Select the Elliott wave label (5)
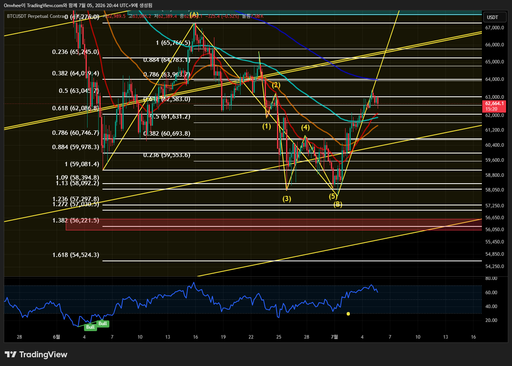 (333, 196)
